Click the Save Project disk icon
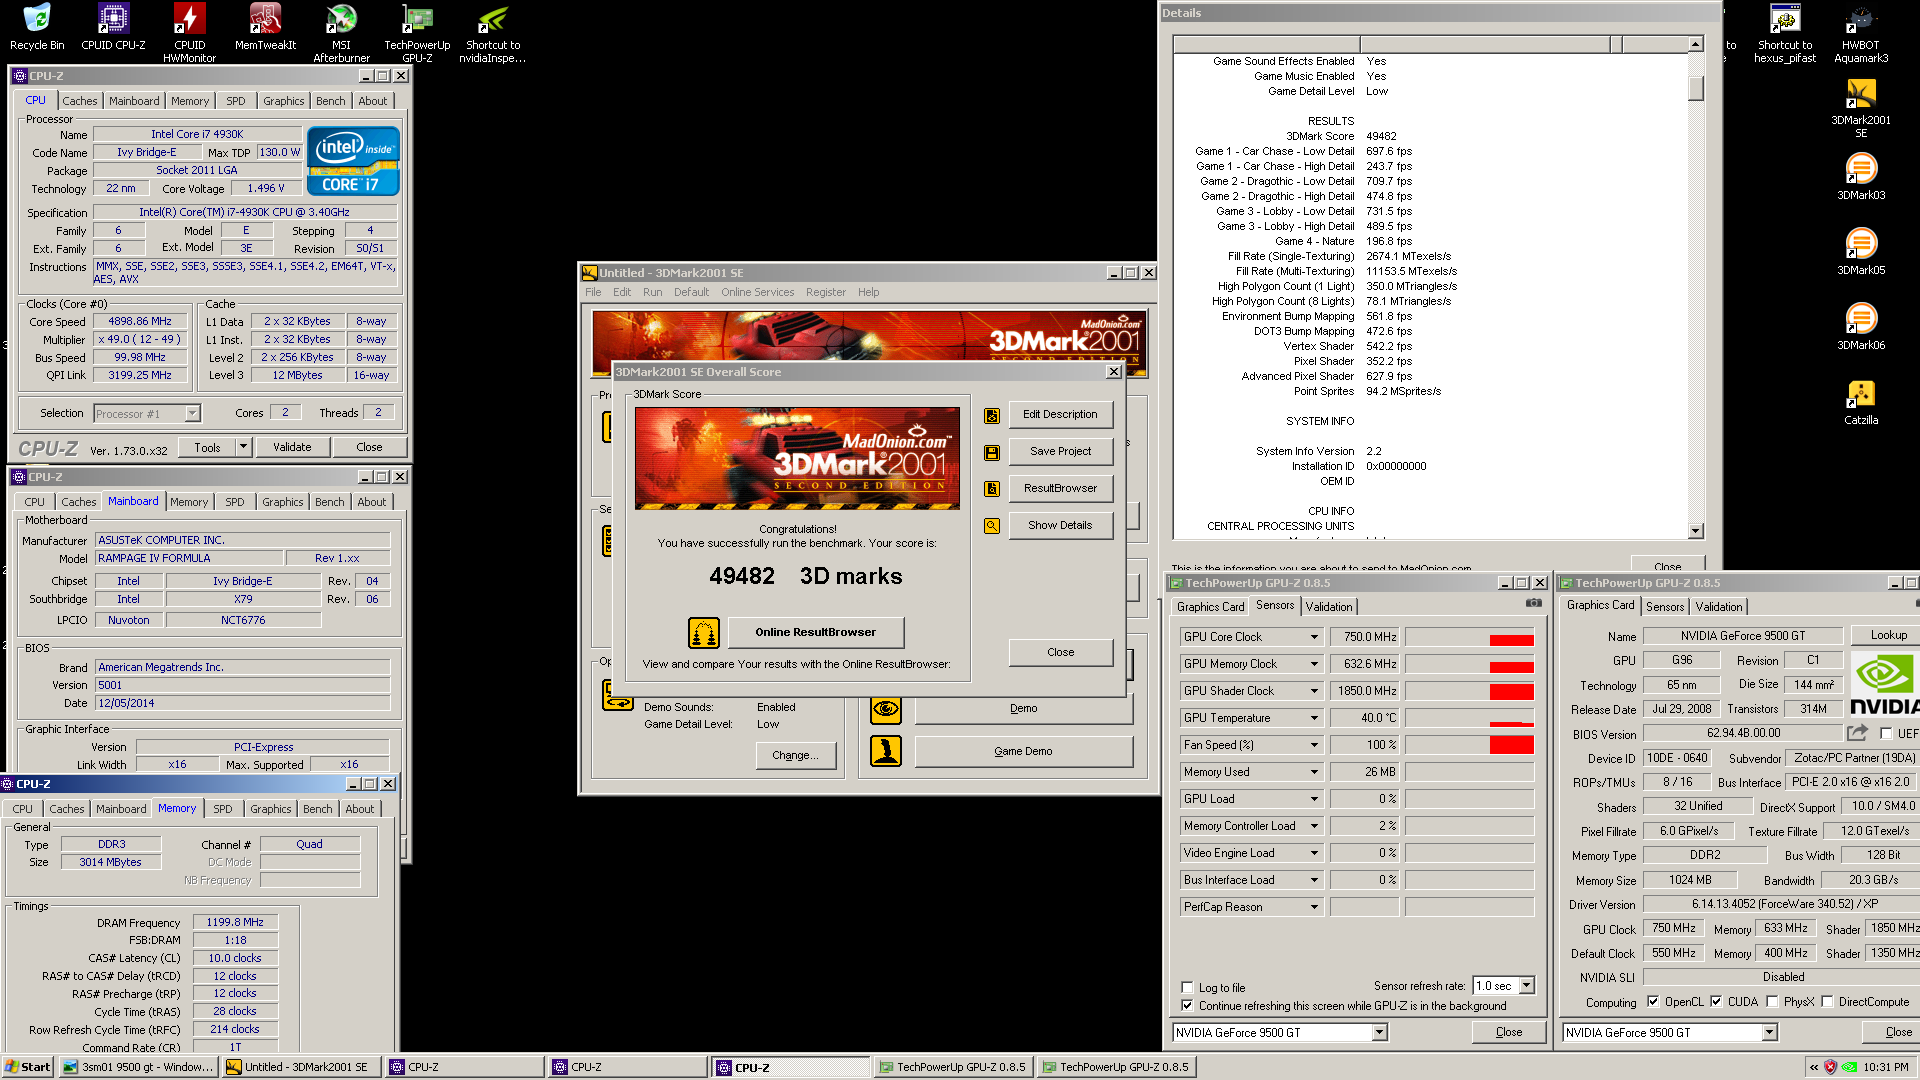Image resolution: width=1920 pixels, height=1080 pixels. (991, 452)
